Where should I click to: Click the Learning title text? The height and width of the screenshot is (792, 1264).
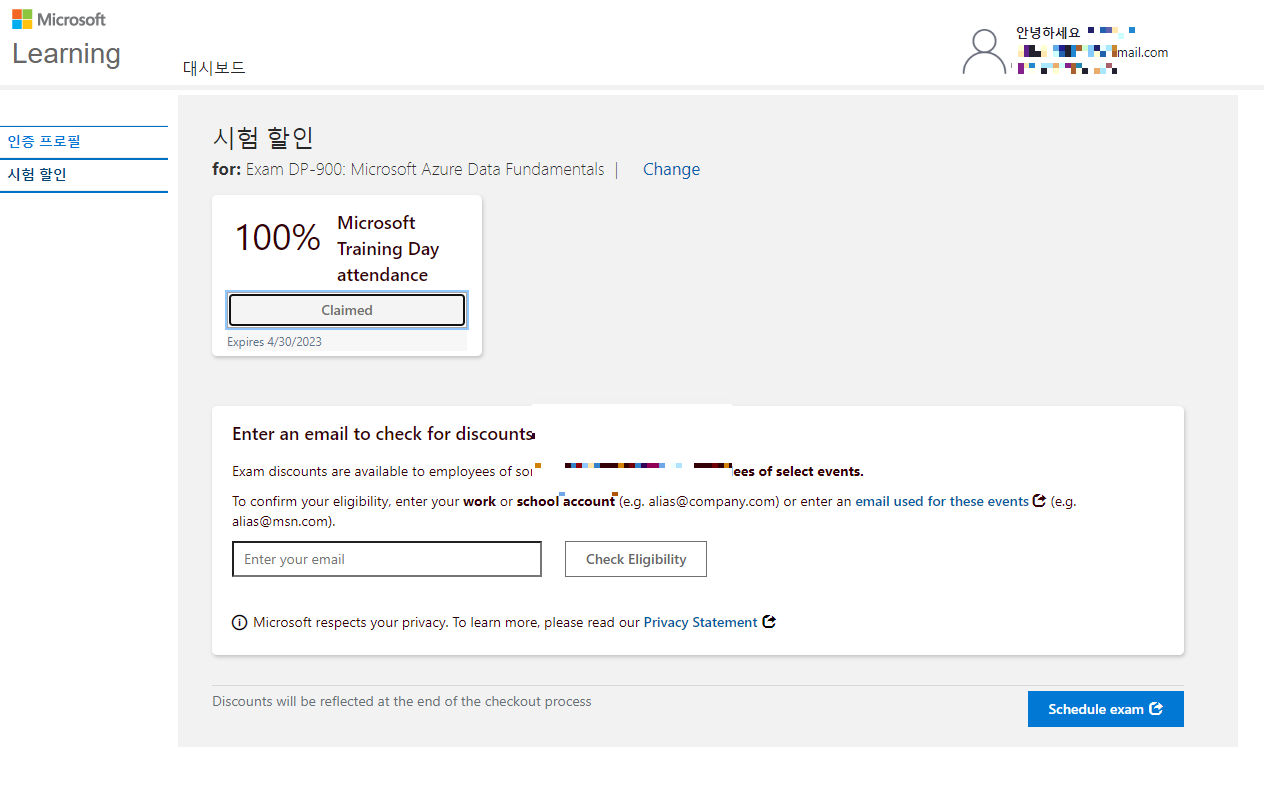[66, 54]
